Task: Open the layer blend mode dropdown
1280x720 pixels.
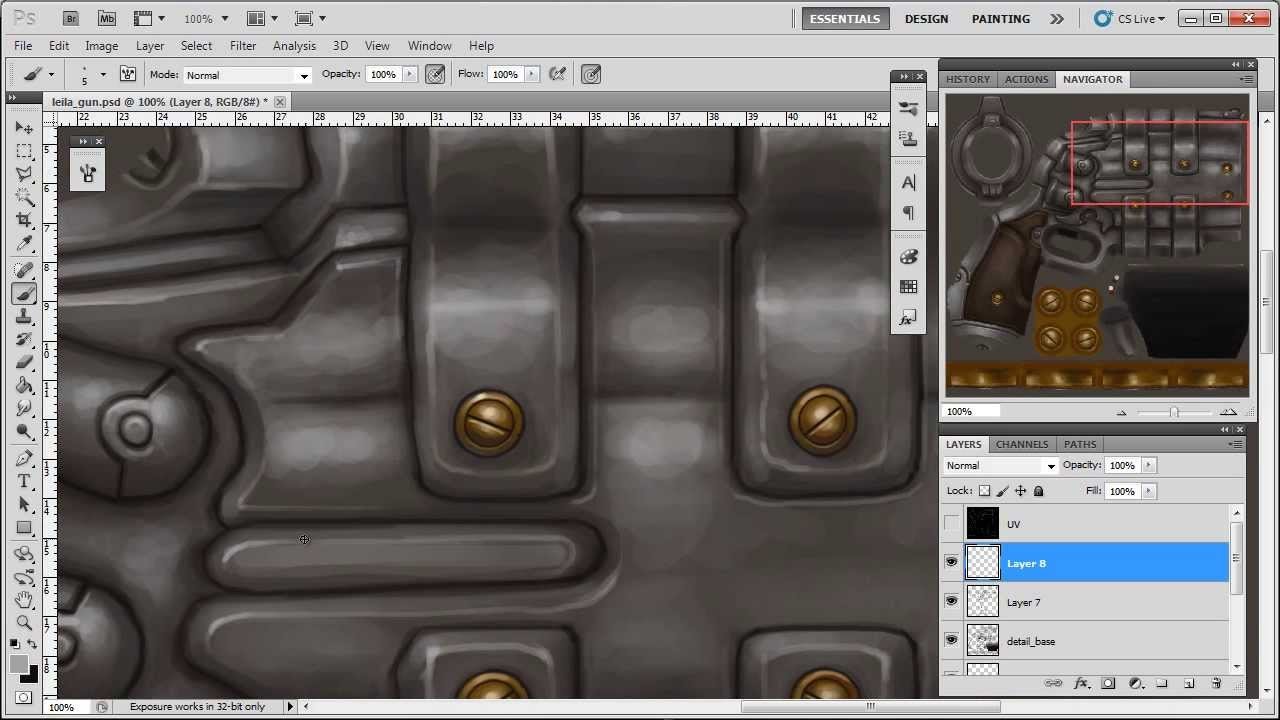Action: 1000,465
